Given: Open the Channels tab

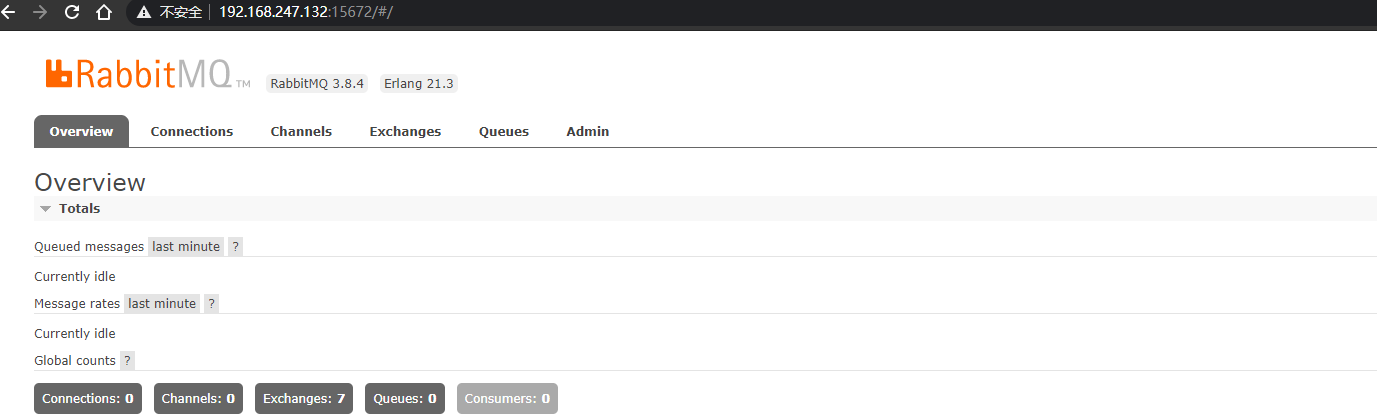Looking at the screenshot, I should tap(301, 132).
